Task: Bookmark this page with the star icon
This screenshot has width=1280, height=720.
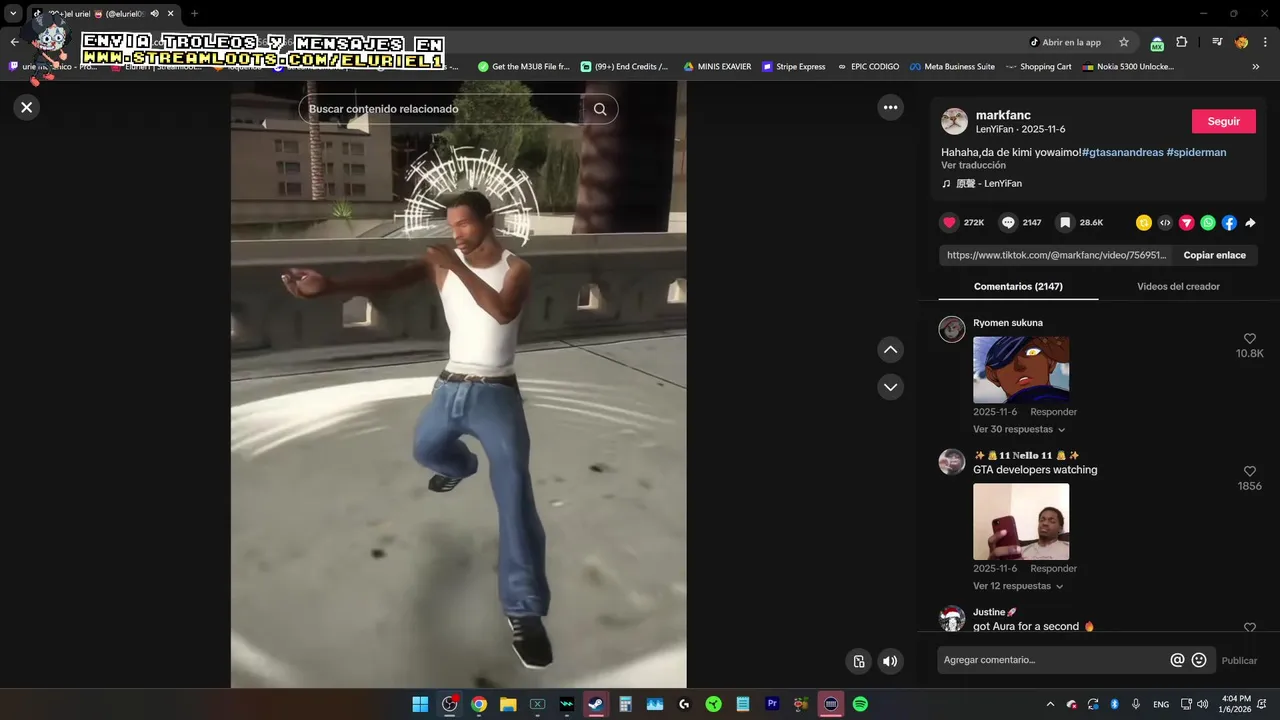Action: point(1124,42)
